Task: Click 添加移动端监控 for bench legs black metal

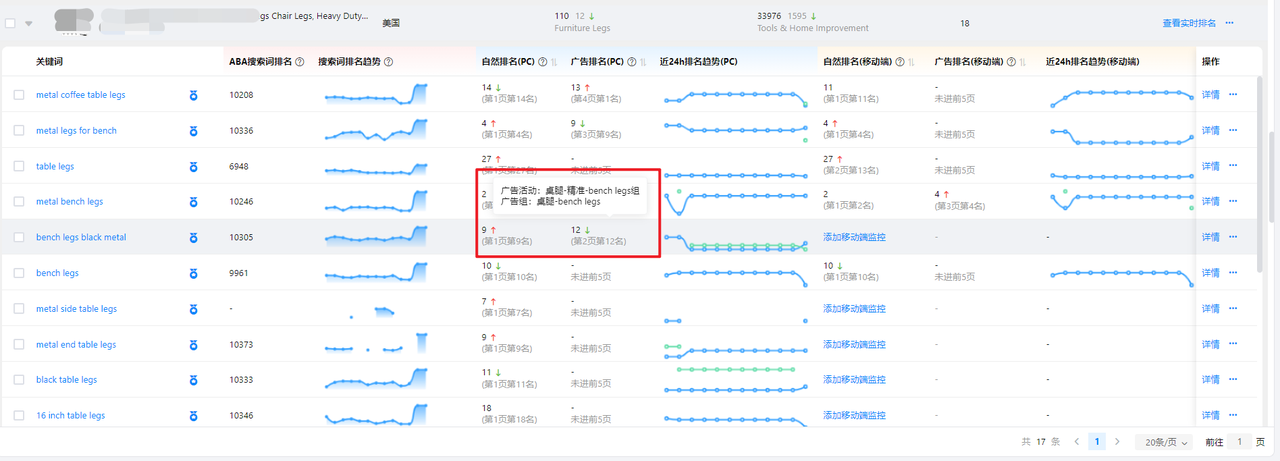Action: tap(854, 237)
